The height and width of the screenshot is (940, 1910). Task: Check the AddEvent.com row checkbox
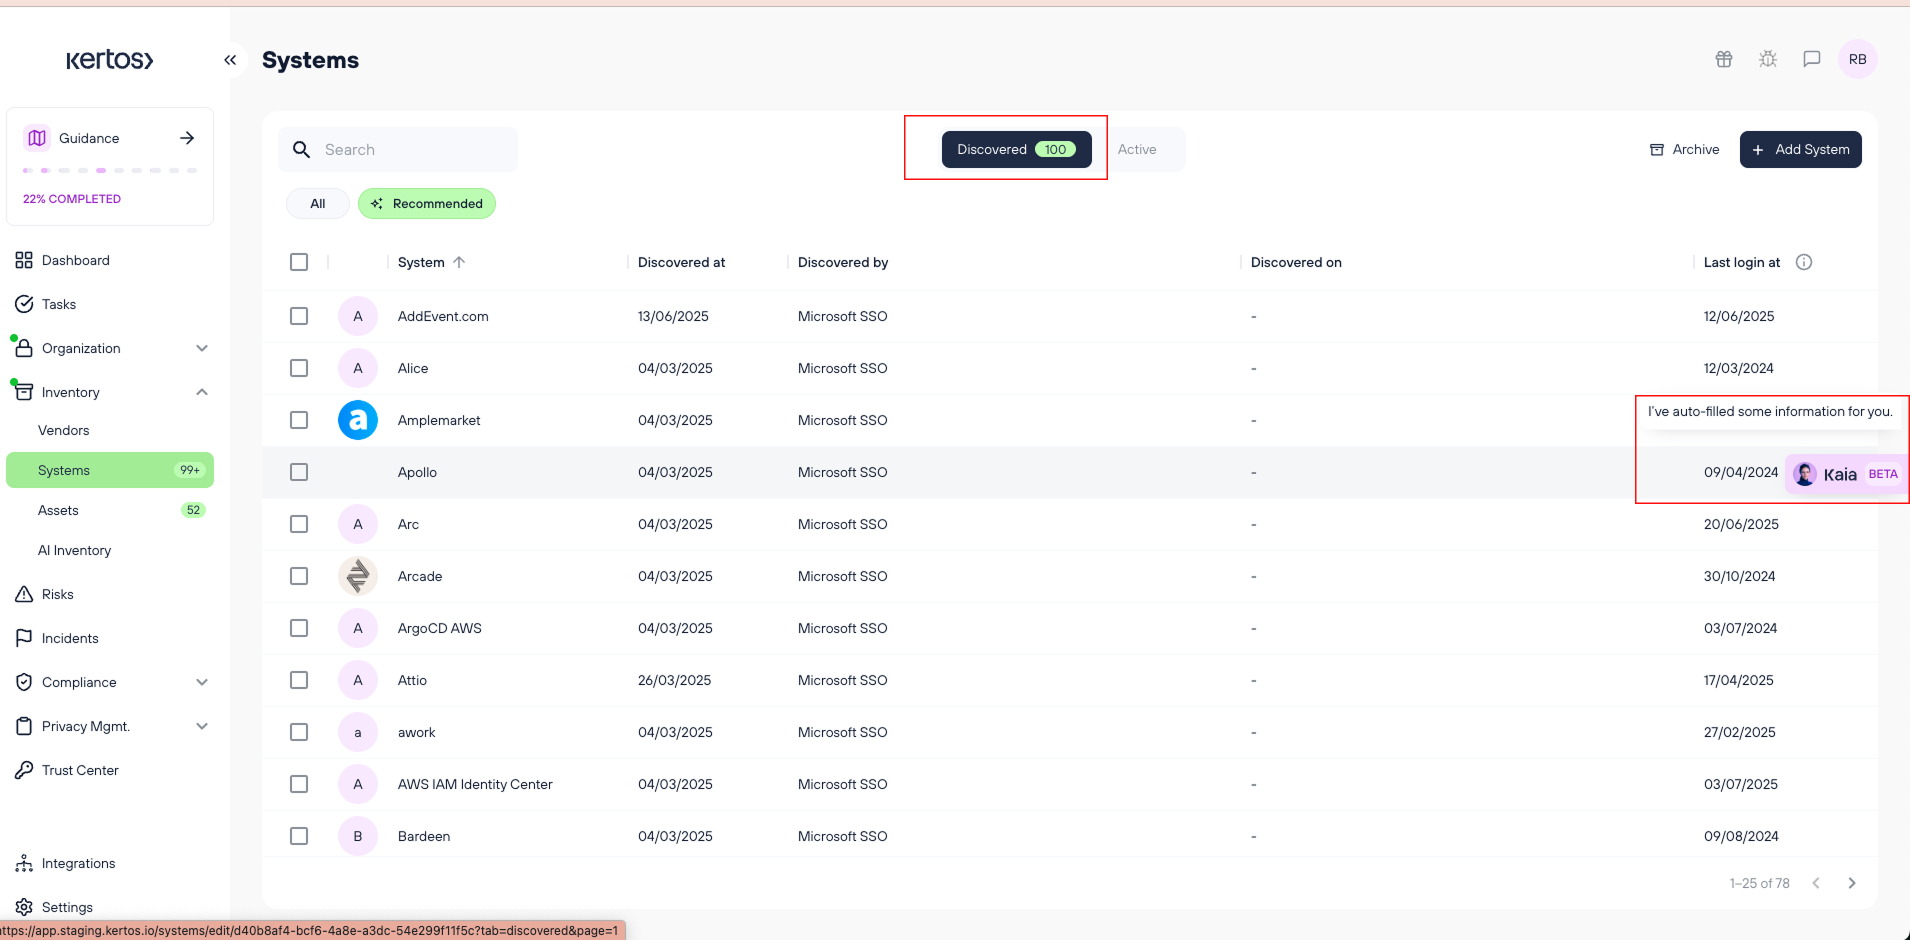coord(299,316)
